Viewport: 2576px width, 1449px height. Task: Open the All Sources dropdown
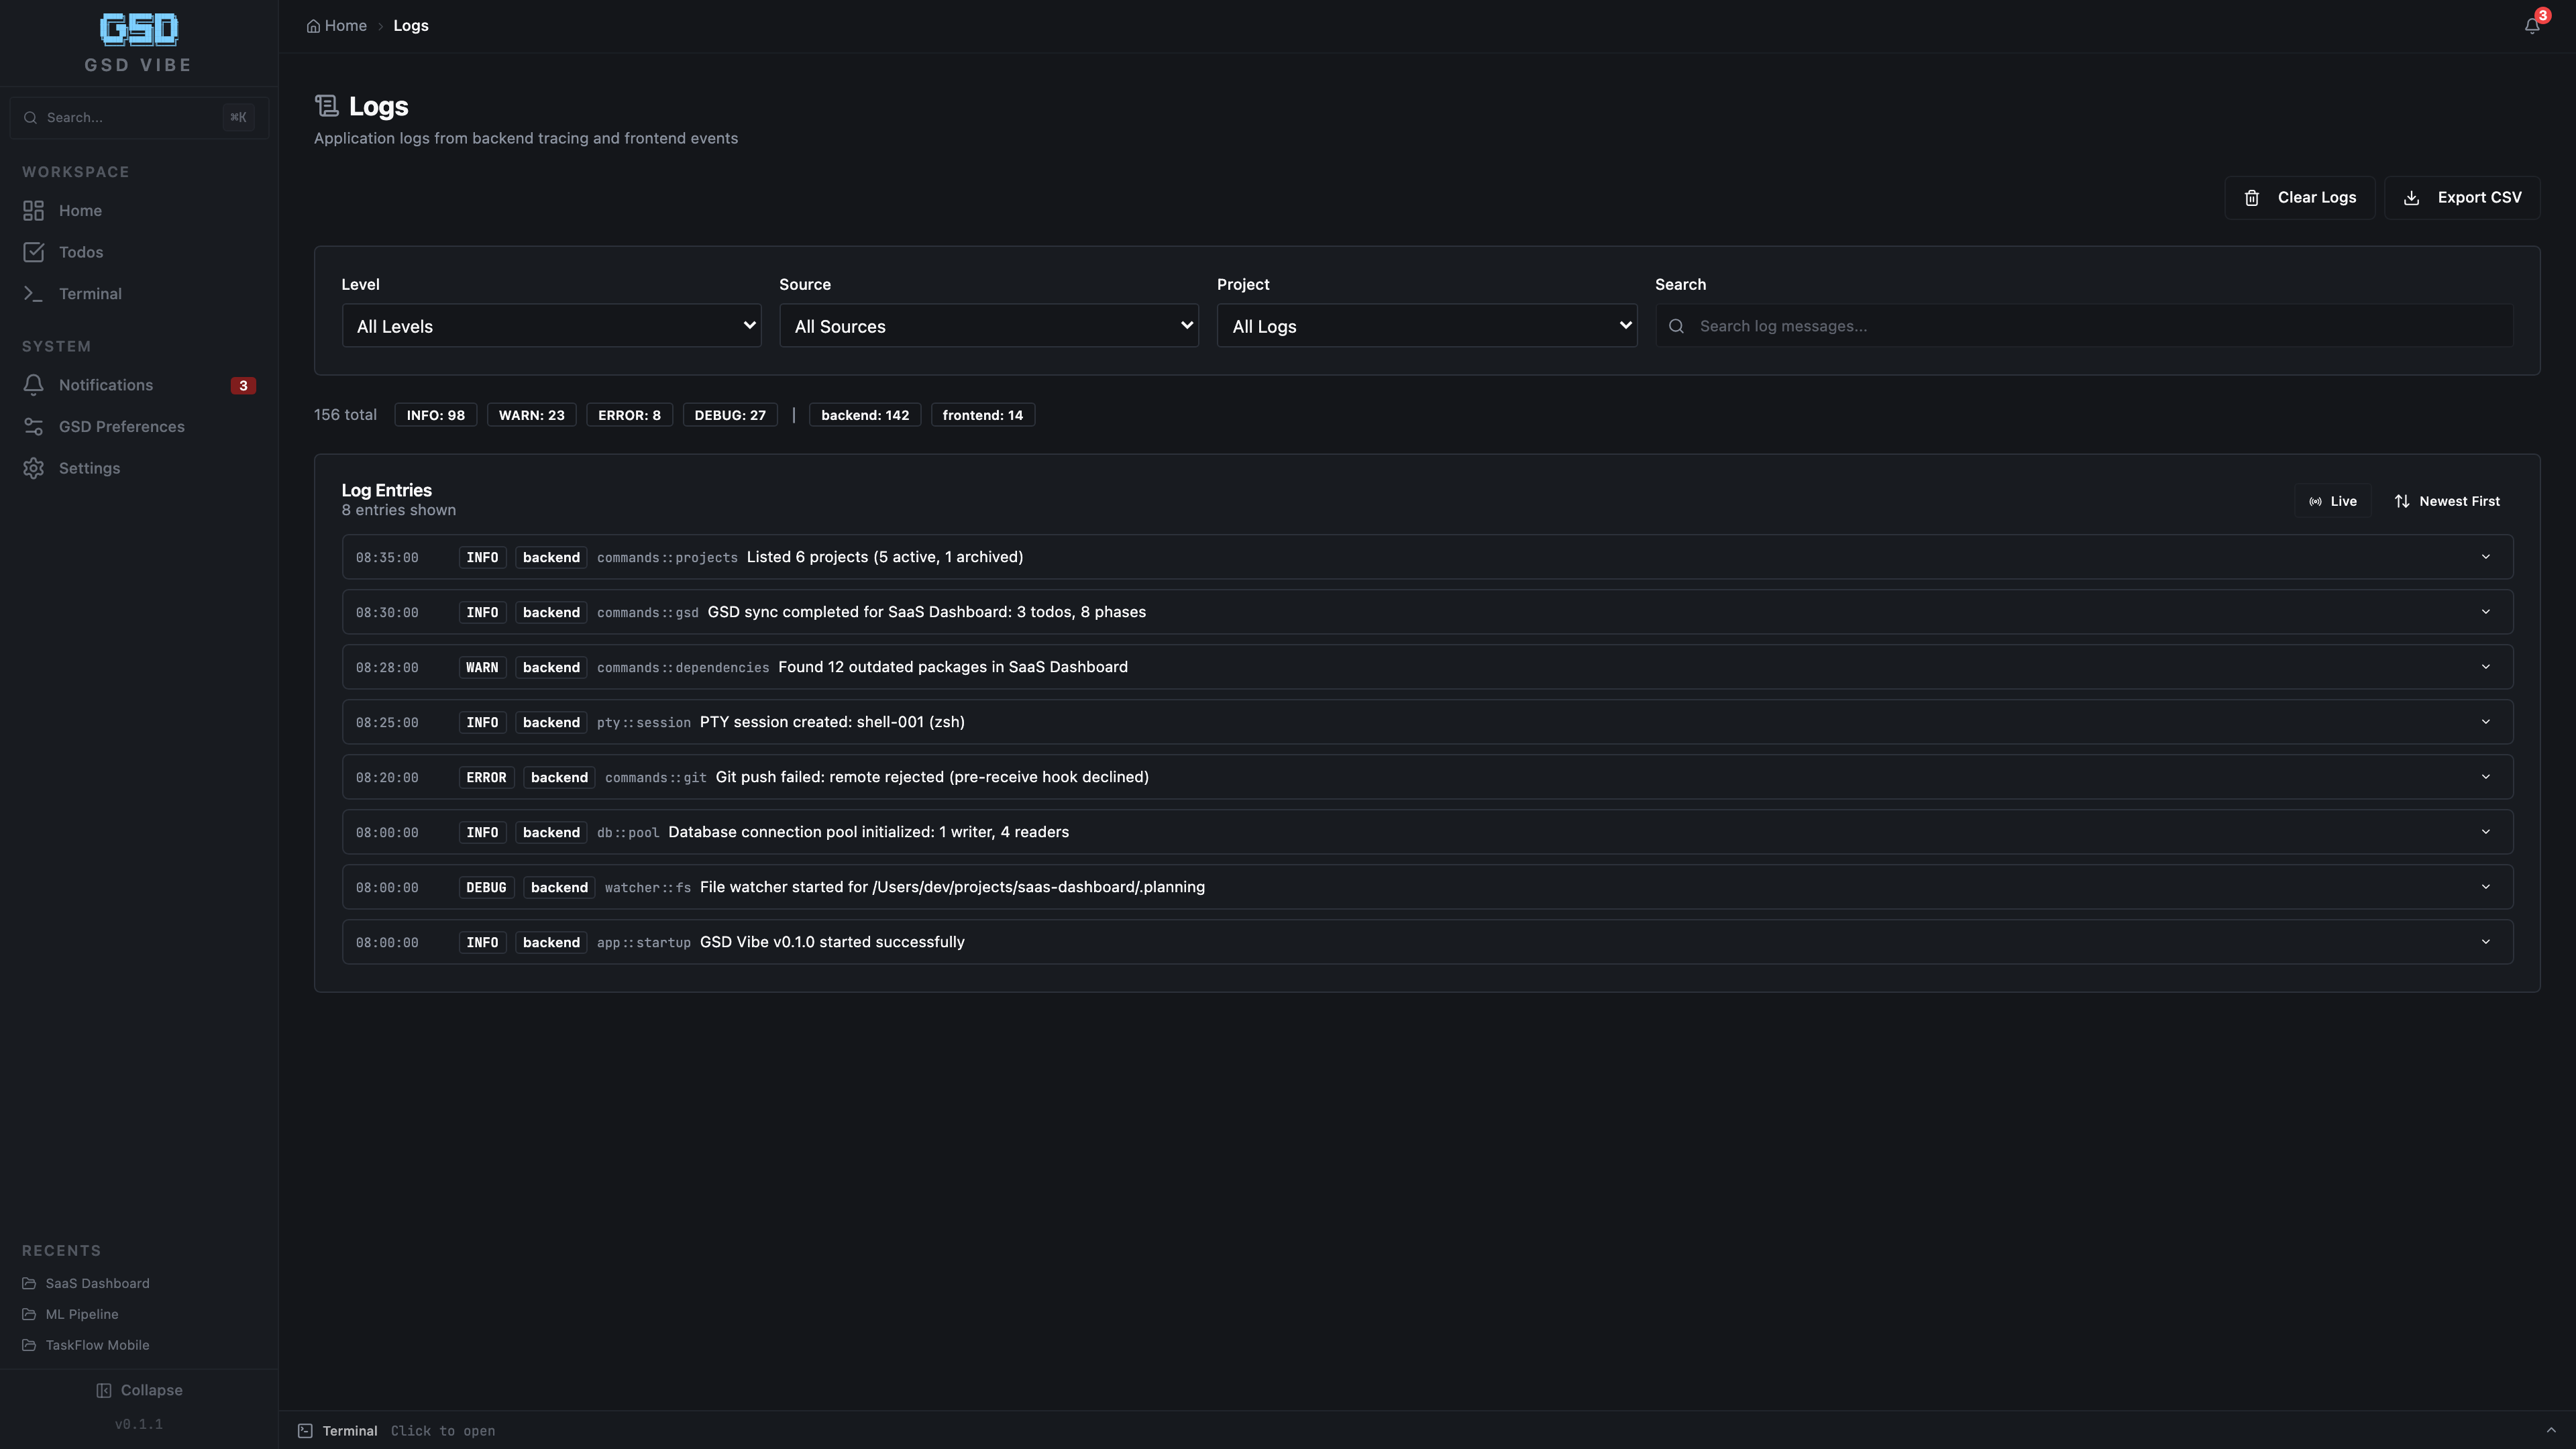[988, 325]
